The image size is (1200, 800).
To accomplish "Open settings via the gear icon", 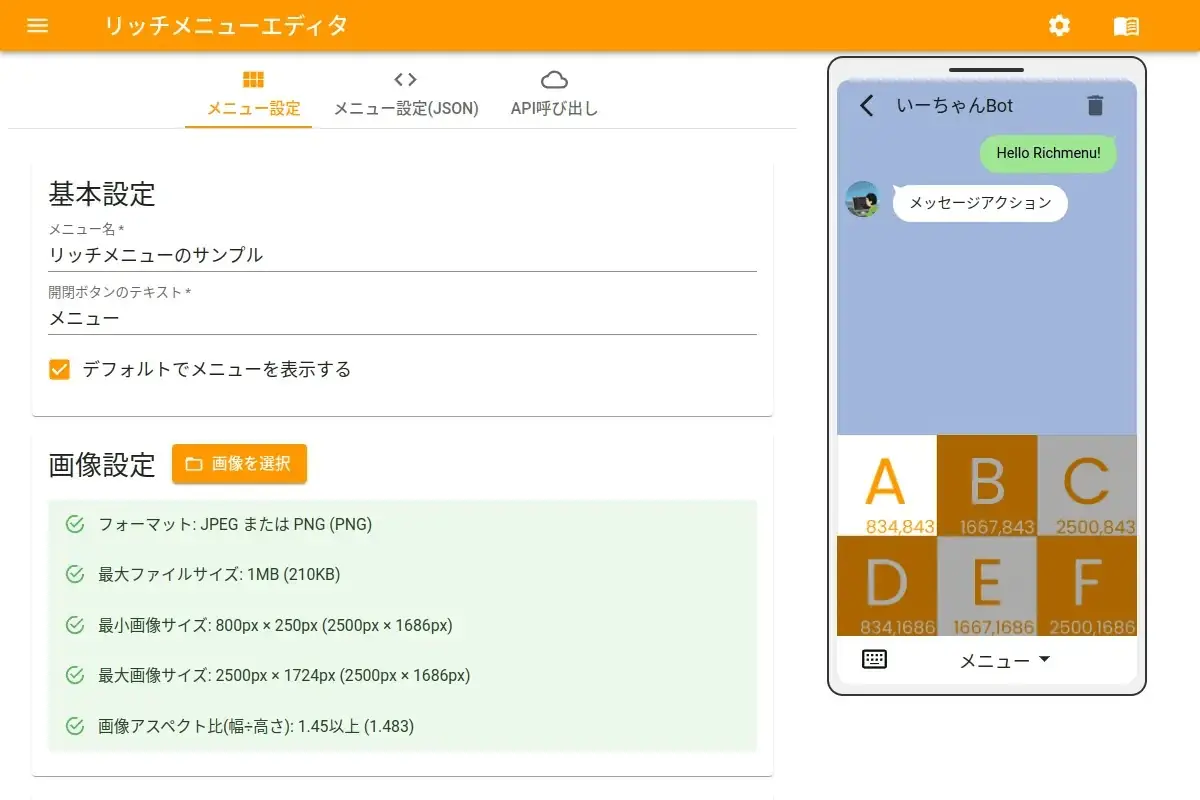I will [x=1059, y=26].
